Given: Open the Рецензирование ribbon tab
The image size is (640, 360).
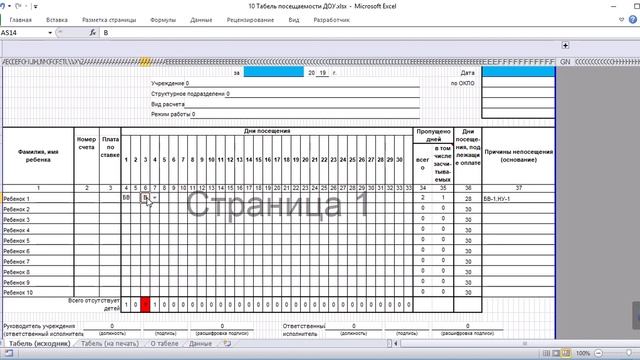Looking at the screenshot, I should (x=250, y=20).
